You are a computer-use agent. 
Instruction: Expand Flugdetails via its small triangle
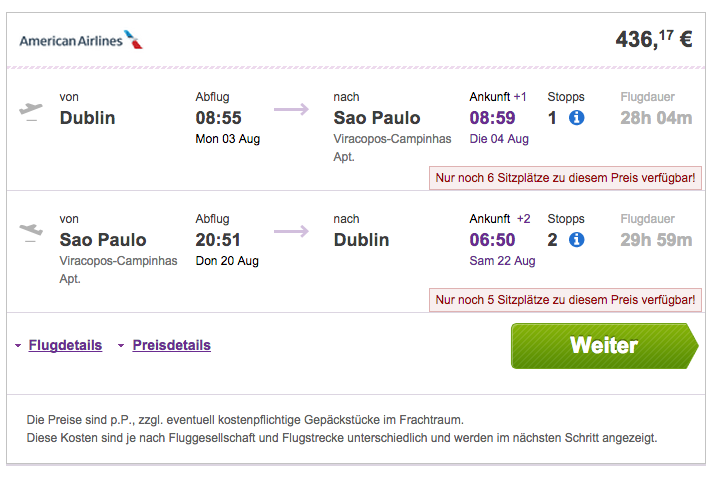coord(18,346)
